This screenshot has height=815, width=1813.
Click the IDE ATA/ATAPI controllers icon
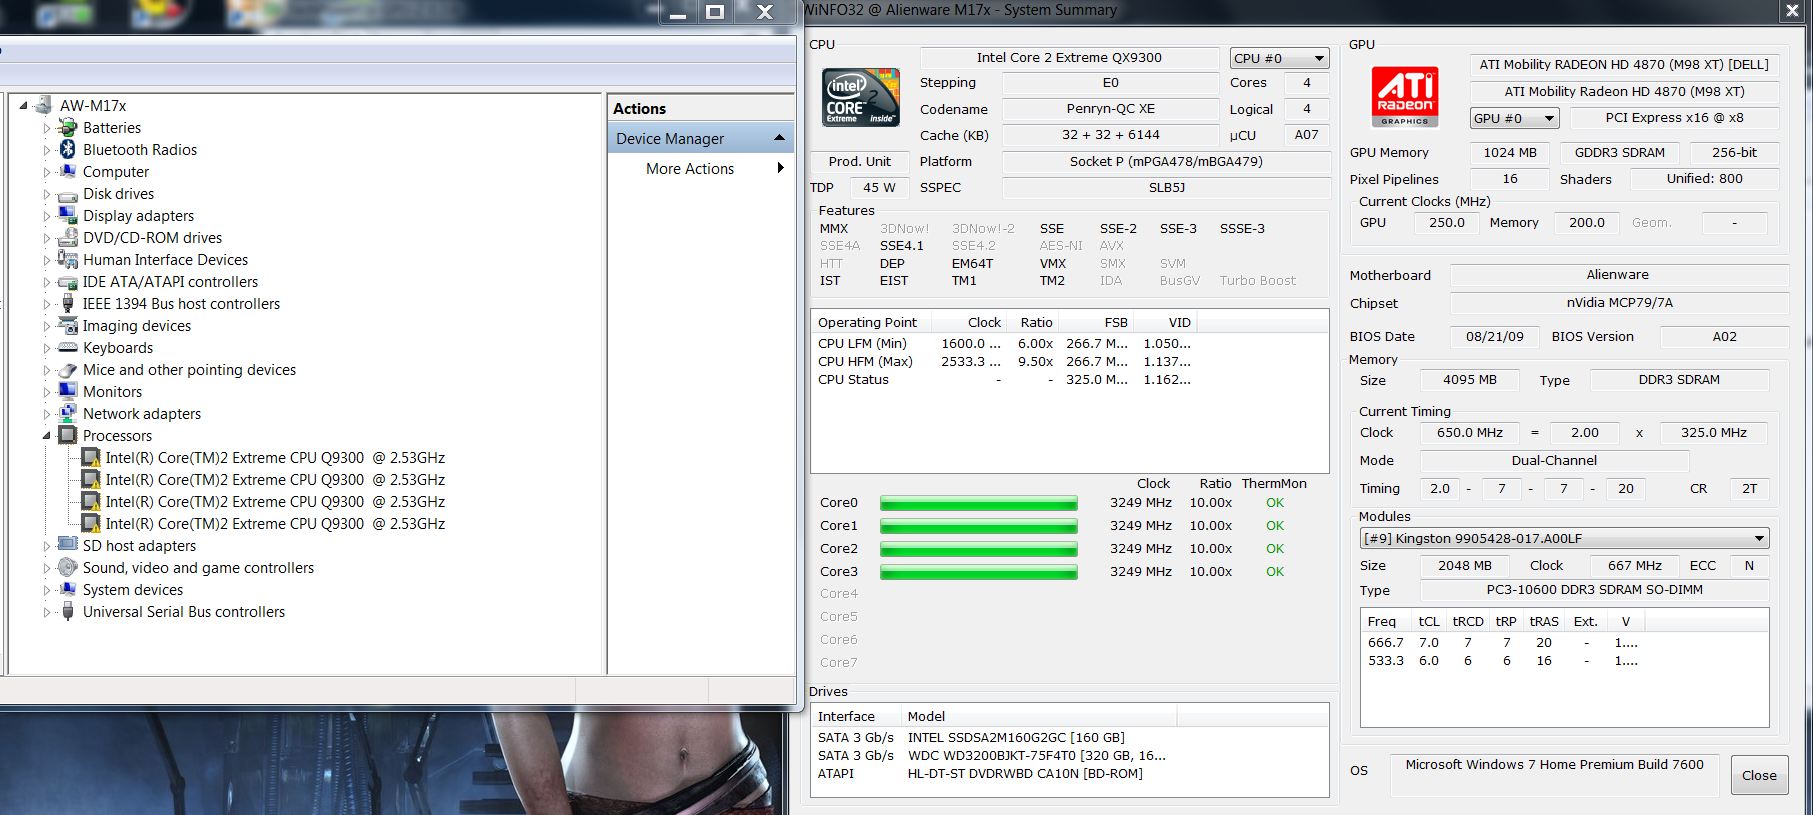point(68,282)
